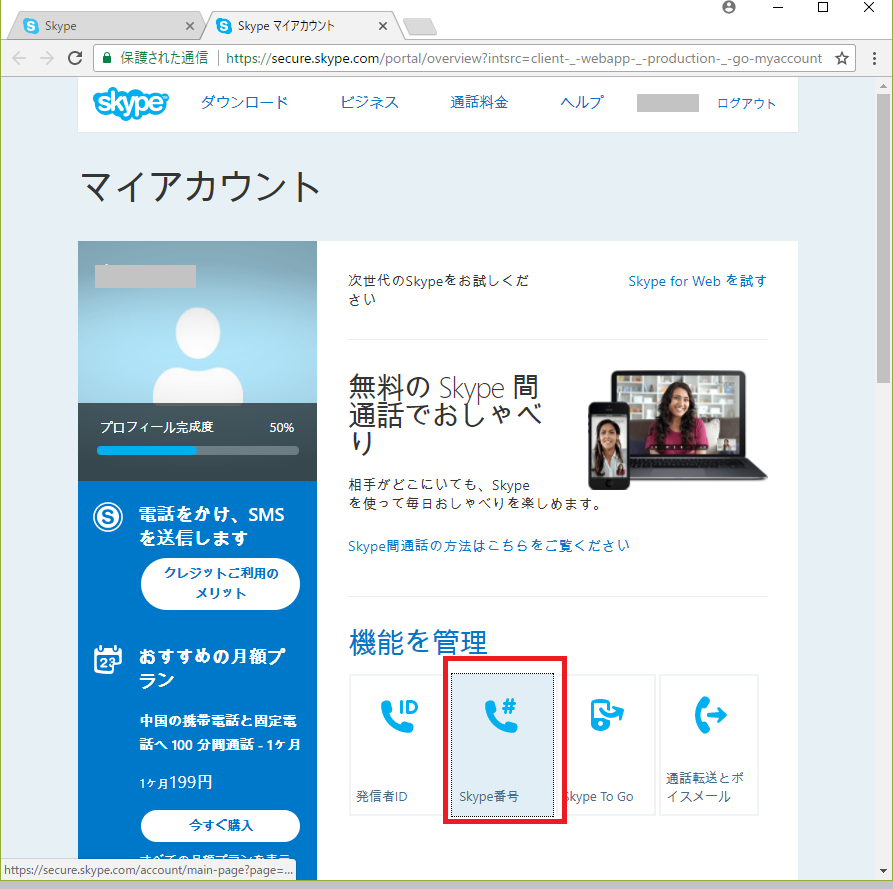The height and width of the screenshot is (889, 893).
Task: Close the Skype マイアカウント tab
Action: (x=383, y=26)
